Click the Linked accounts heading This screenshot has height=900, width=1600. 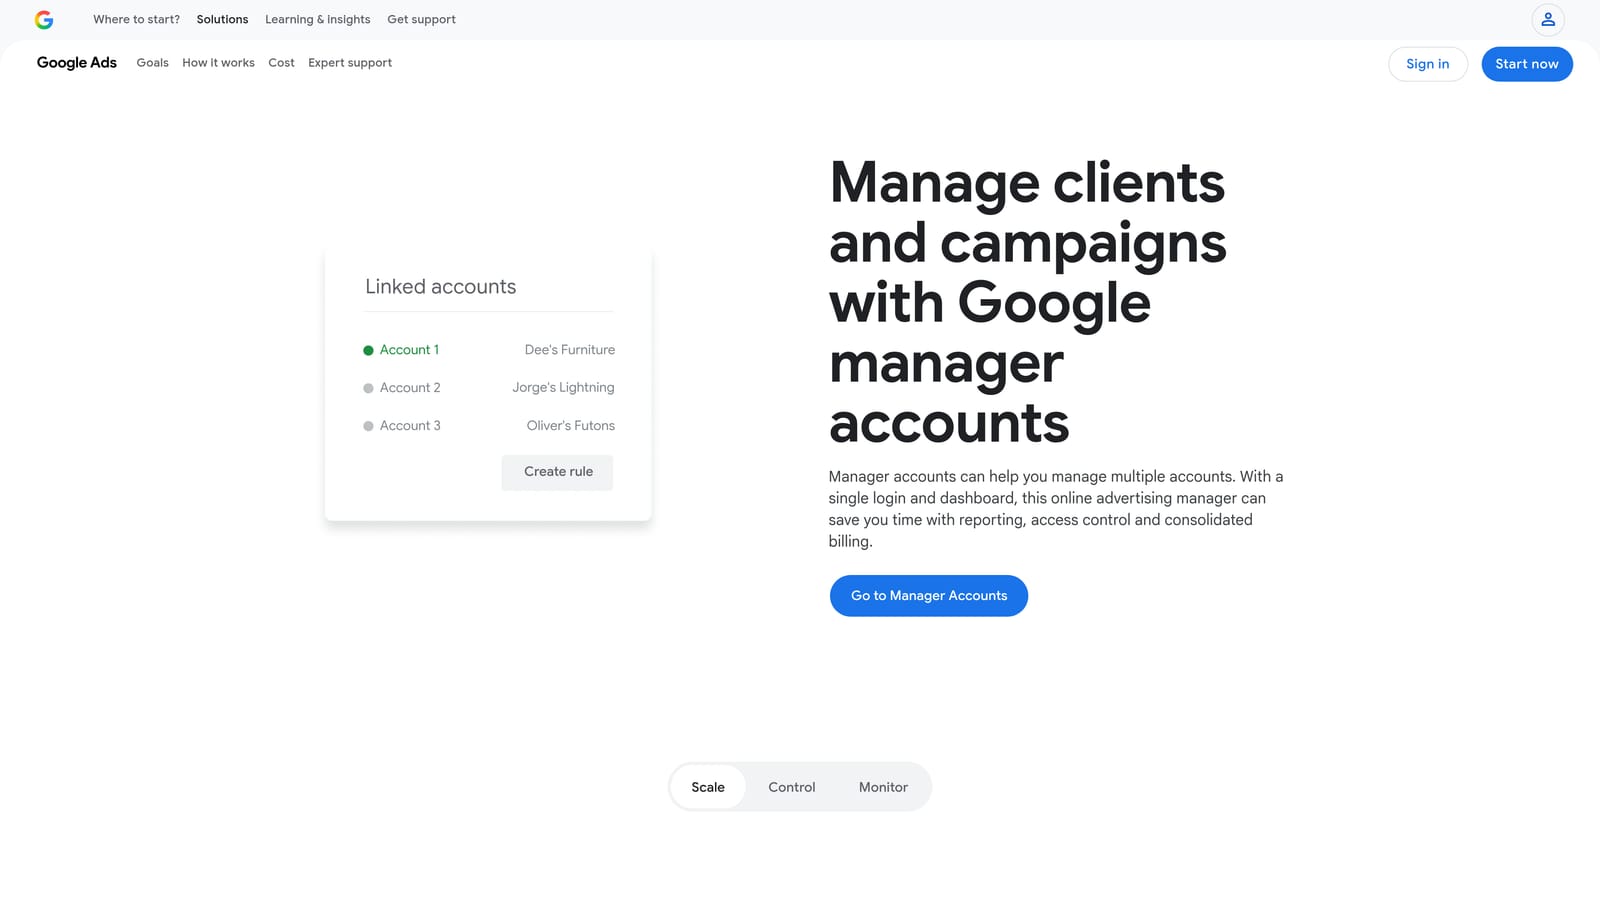(x=441, y=287)
